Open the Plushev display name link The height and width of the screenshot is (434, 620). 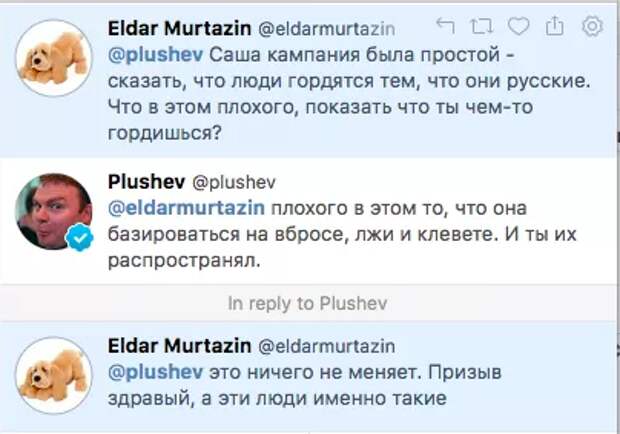click(x=143, y=182)
